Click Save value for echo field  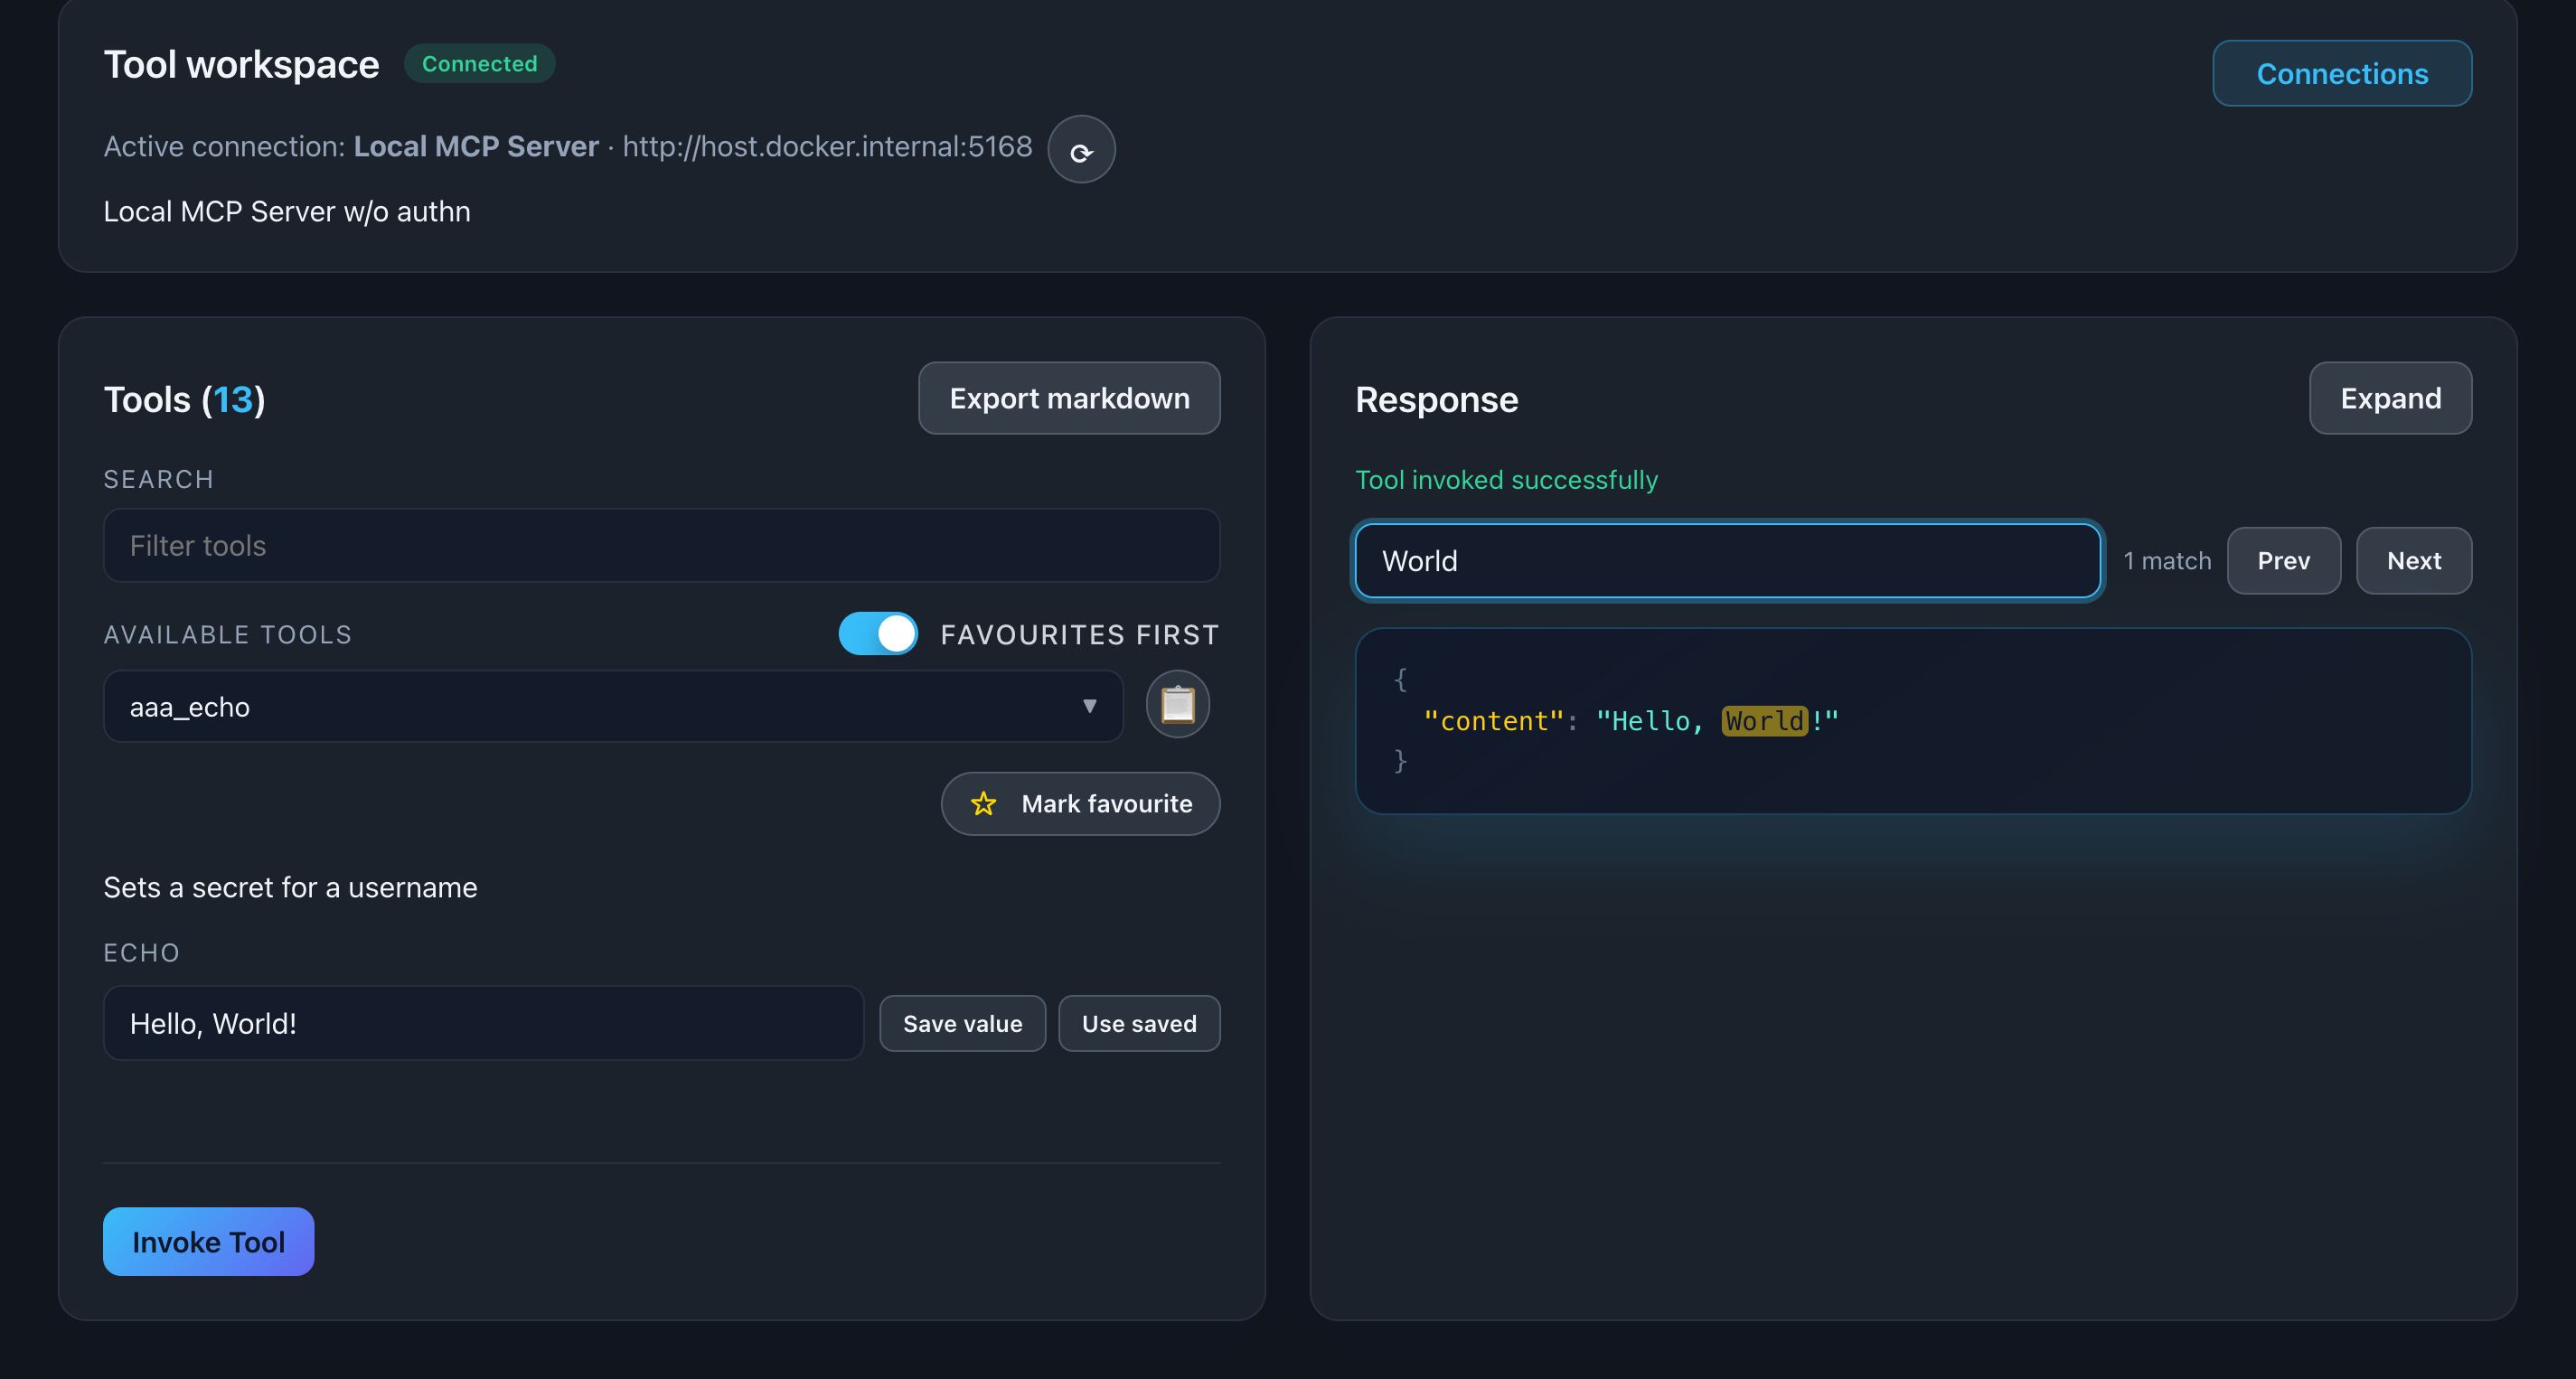(961, 1023)
